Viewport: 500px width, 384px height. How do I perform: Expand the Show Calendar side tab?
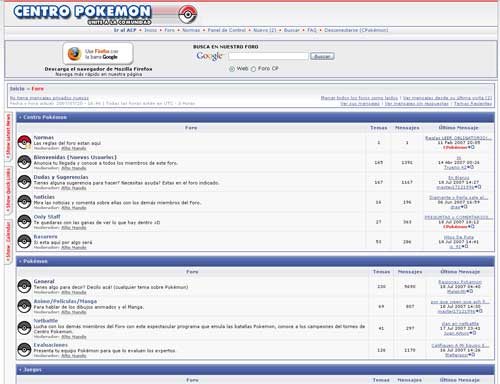8,241
